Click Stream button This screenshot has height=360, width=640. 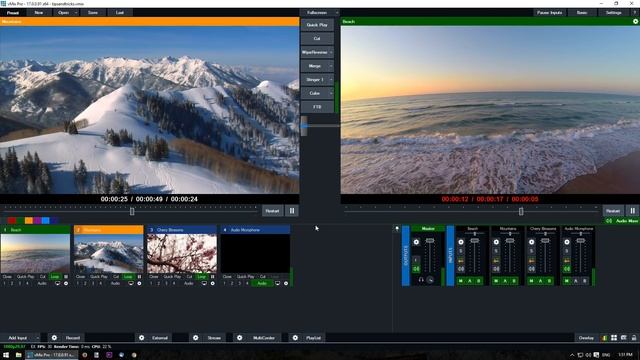(x=214, y=338)
